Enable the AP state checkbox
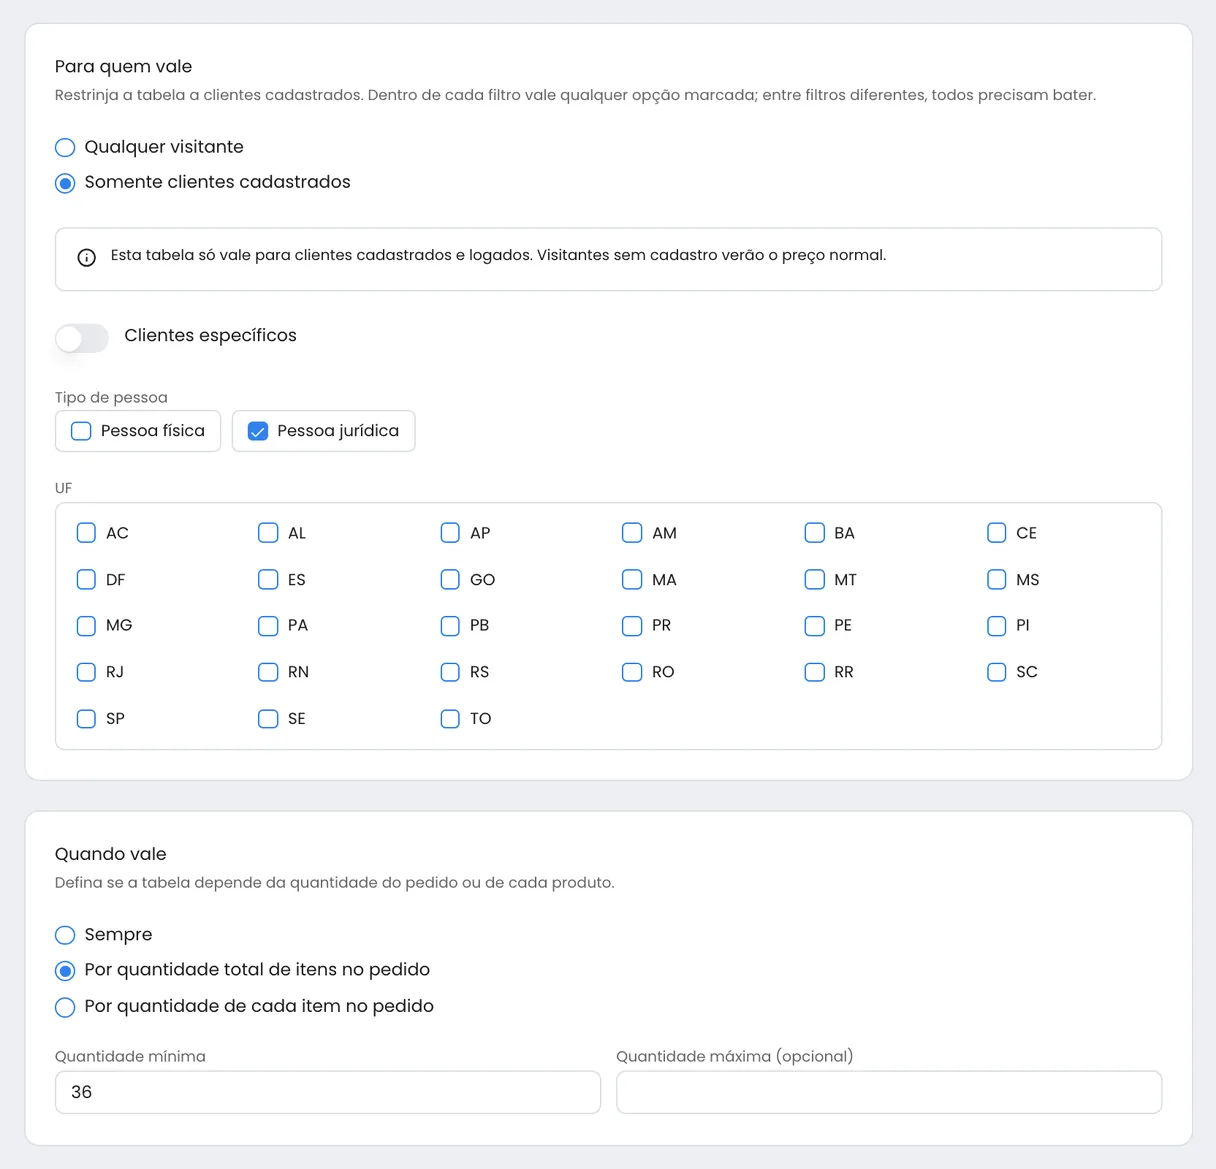The height and width of the screenshot is (1169, 1216). [x=450, y=533]
